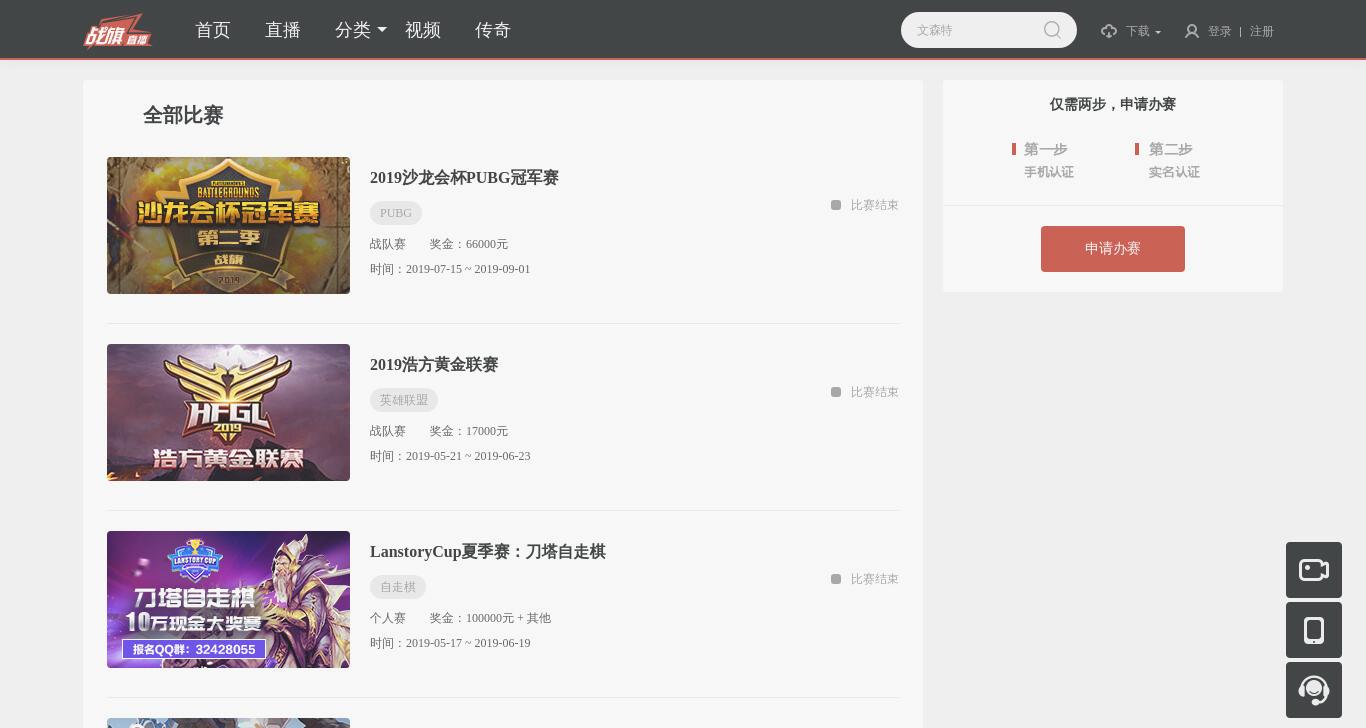The height and width of the screenshot is (728, 1366).
Task: Click the 下载 menu label
Action: (1138, 31)
